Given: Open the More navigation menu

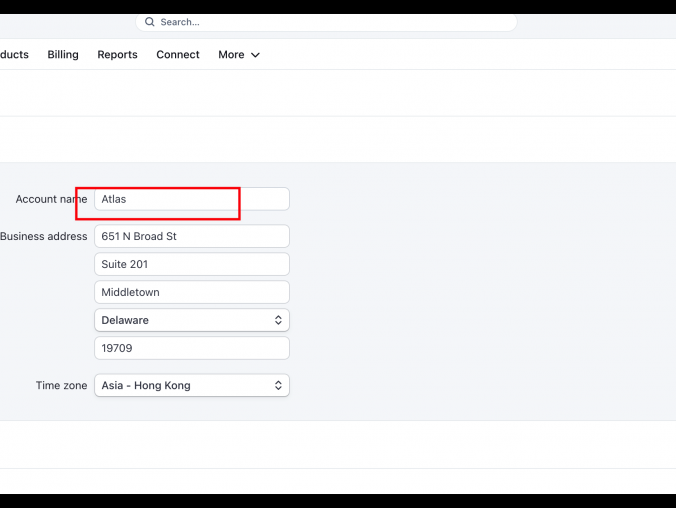Looking at the screenshot, I should (231, 55).
